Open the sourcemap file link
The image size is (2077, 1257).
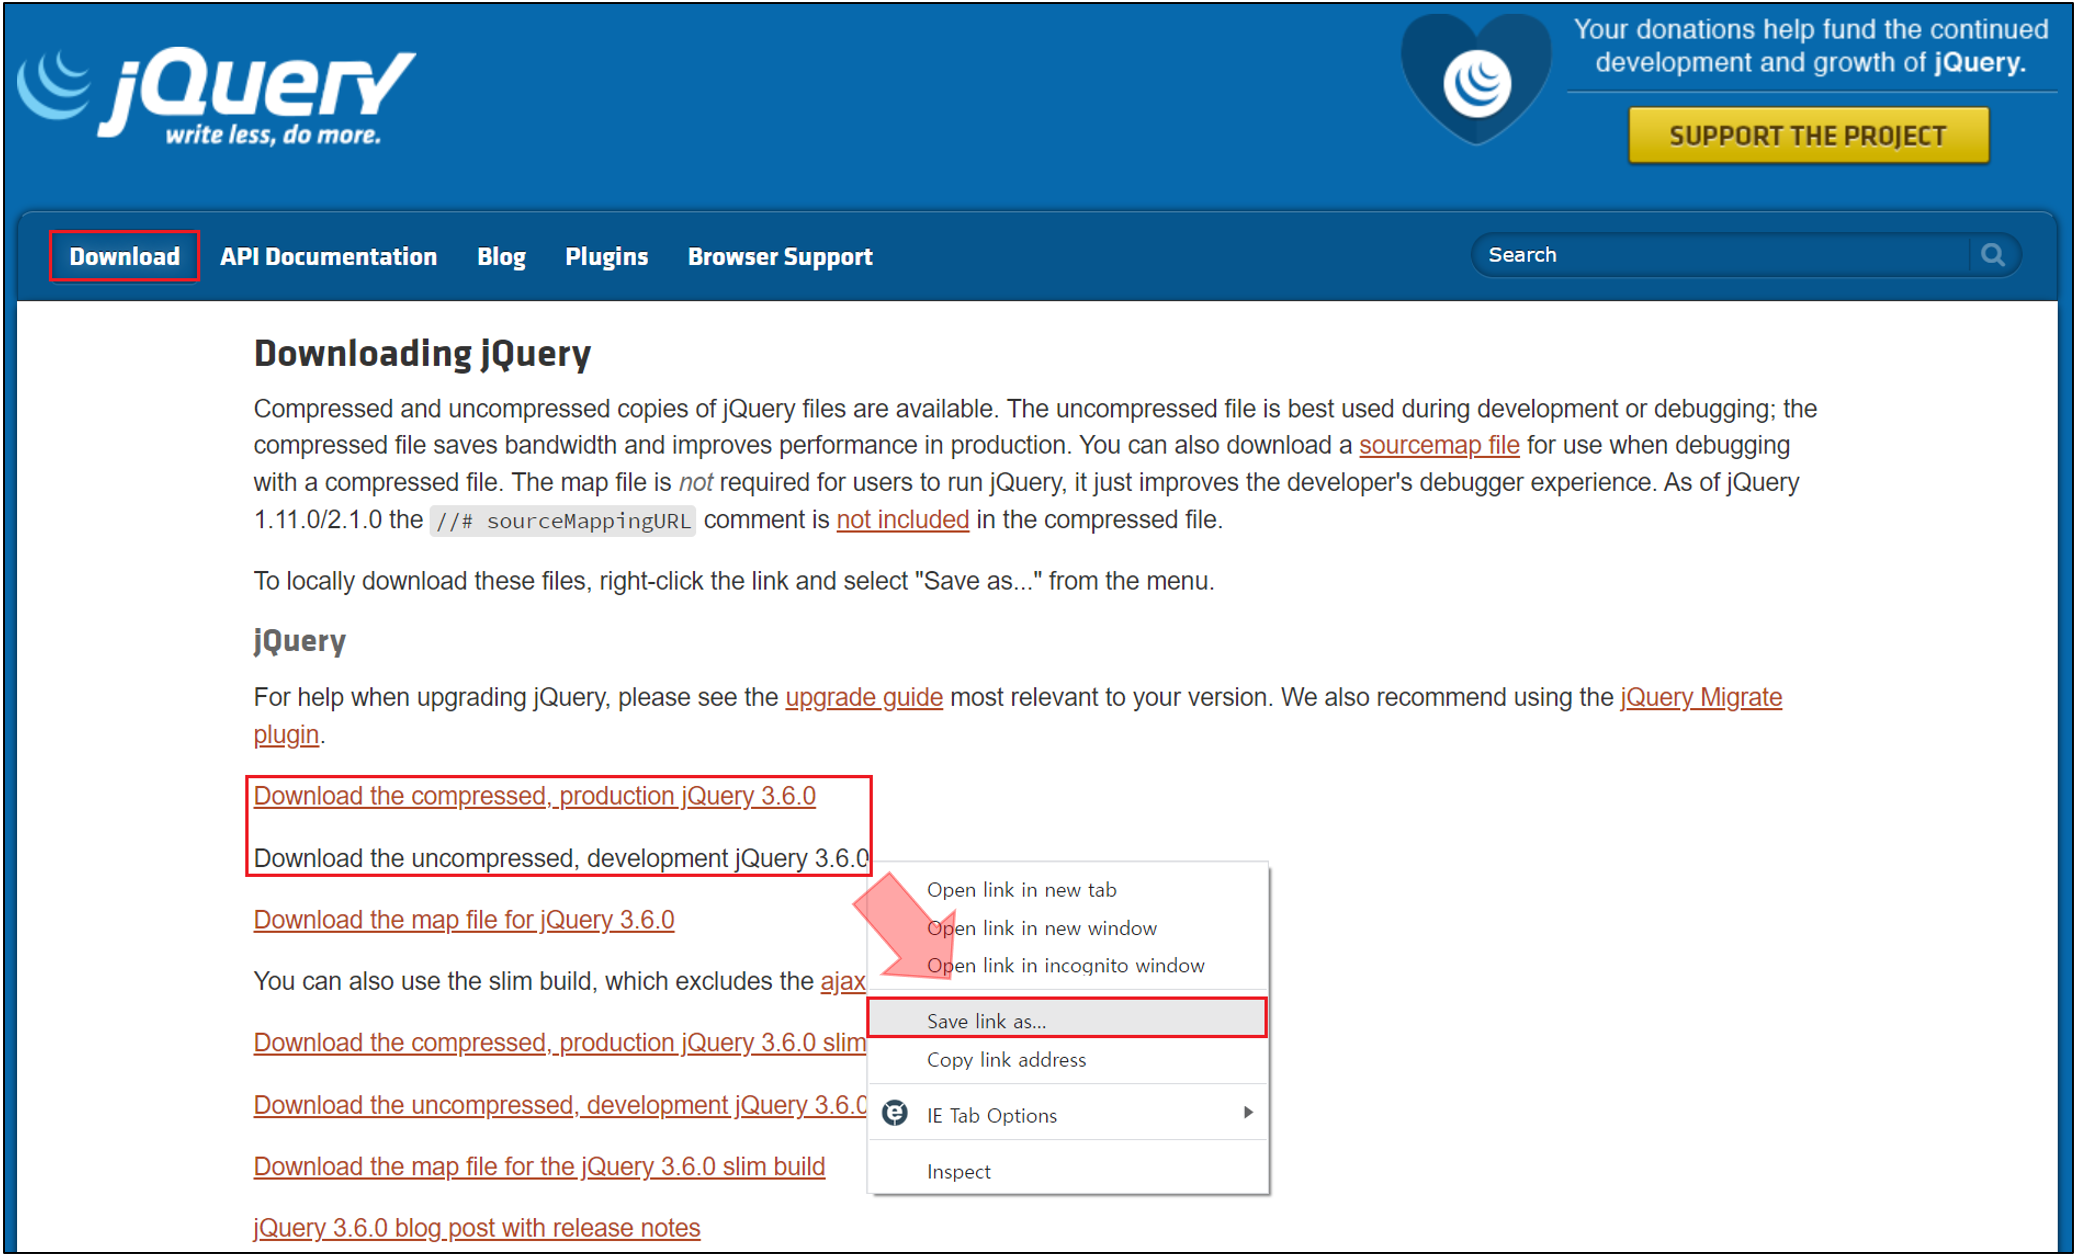1438,446
